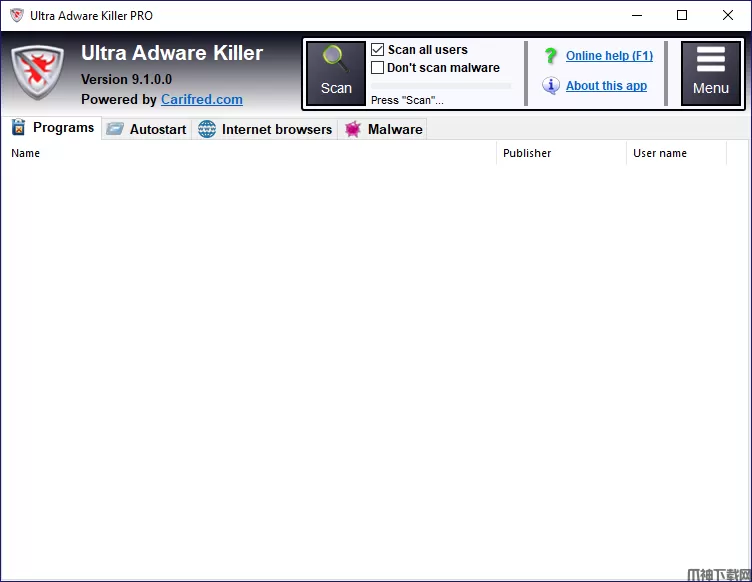Click the 'Press "Scan"...' status text

(407, 100)
